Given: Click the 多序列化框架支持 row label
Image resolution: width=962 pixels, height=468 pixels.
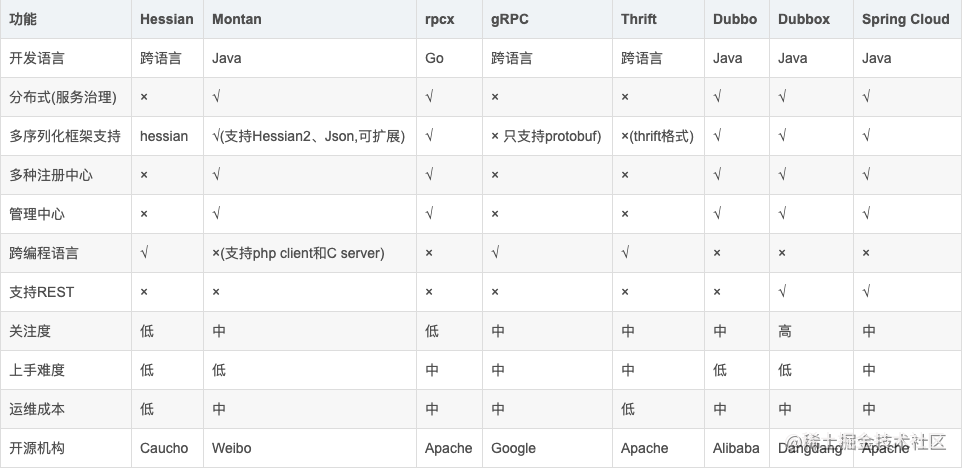Looking at the screenshot, I should [x=64, y=136].
